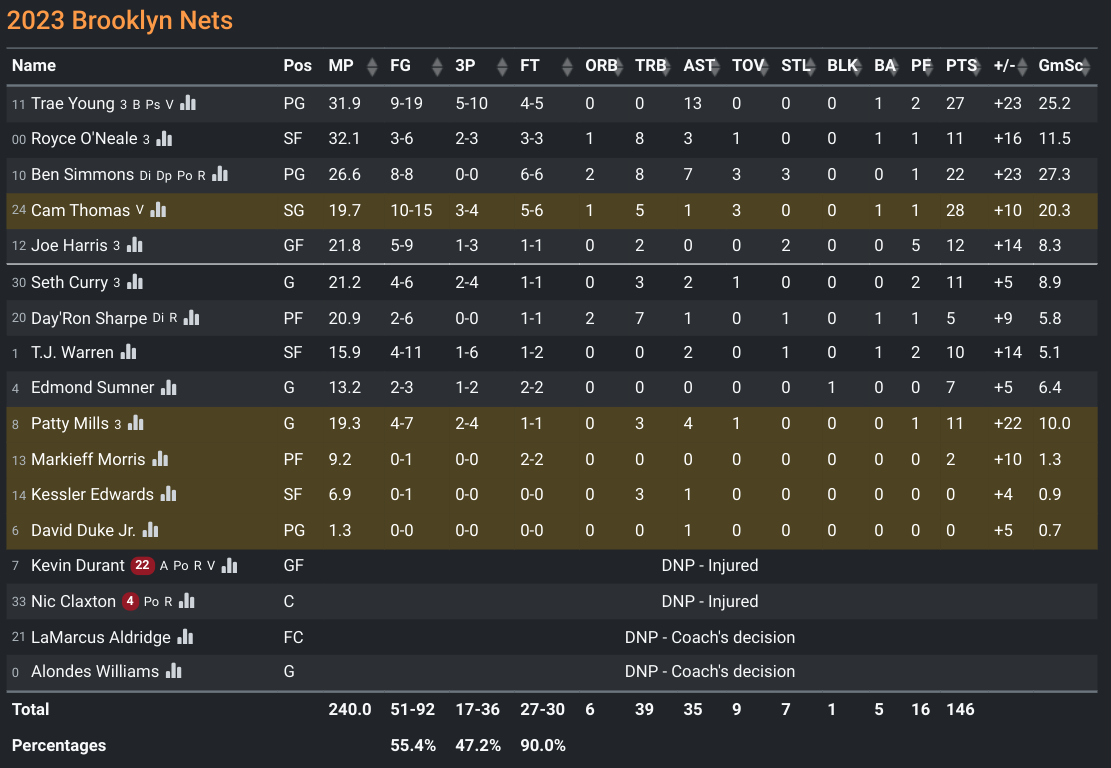This screenshot has width=1111, height=768.
Task: Sort table by PTS column header
Action: coord(961,66)
